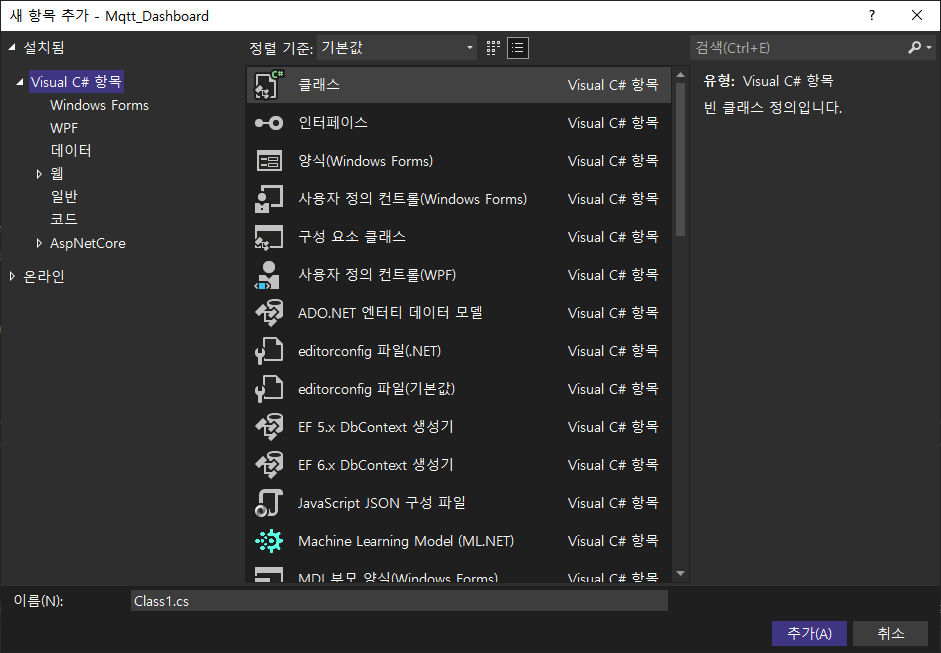Collapse the 설치됨 tree node

(x=12, y=47)
